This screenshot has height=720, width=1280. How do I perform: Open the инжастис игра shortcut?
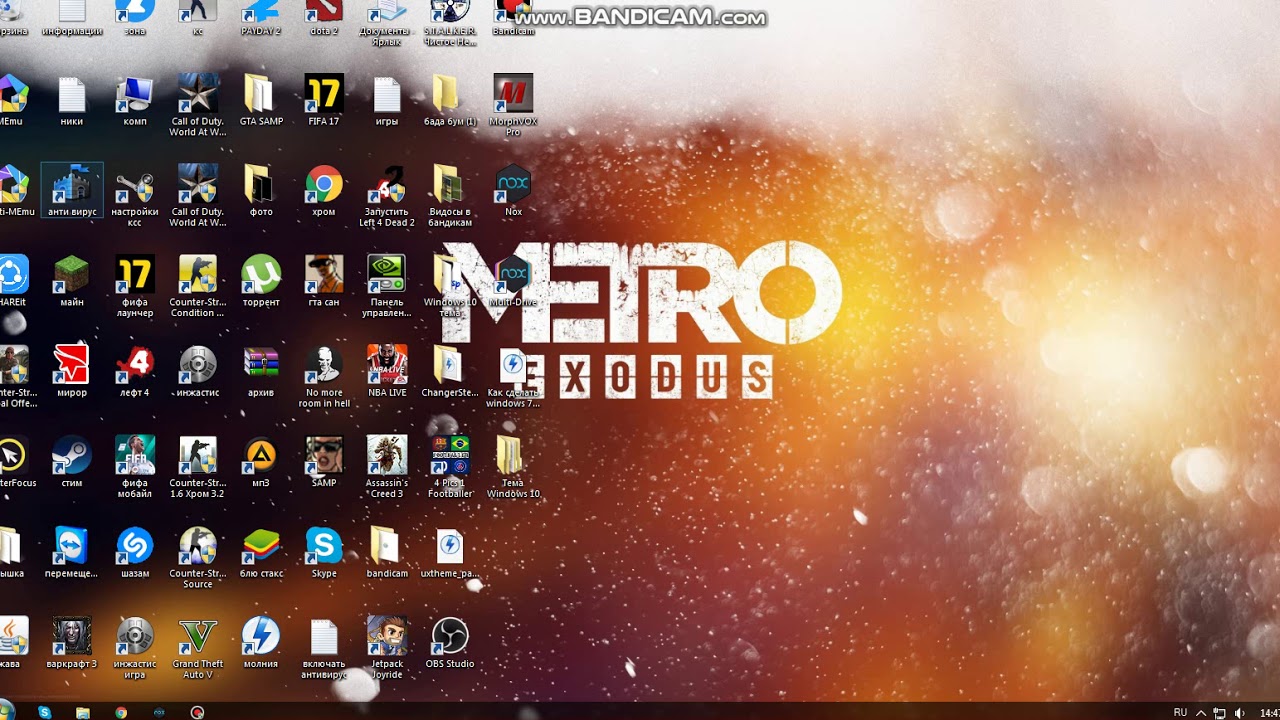click(x=135, y=648)
